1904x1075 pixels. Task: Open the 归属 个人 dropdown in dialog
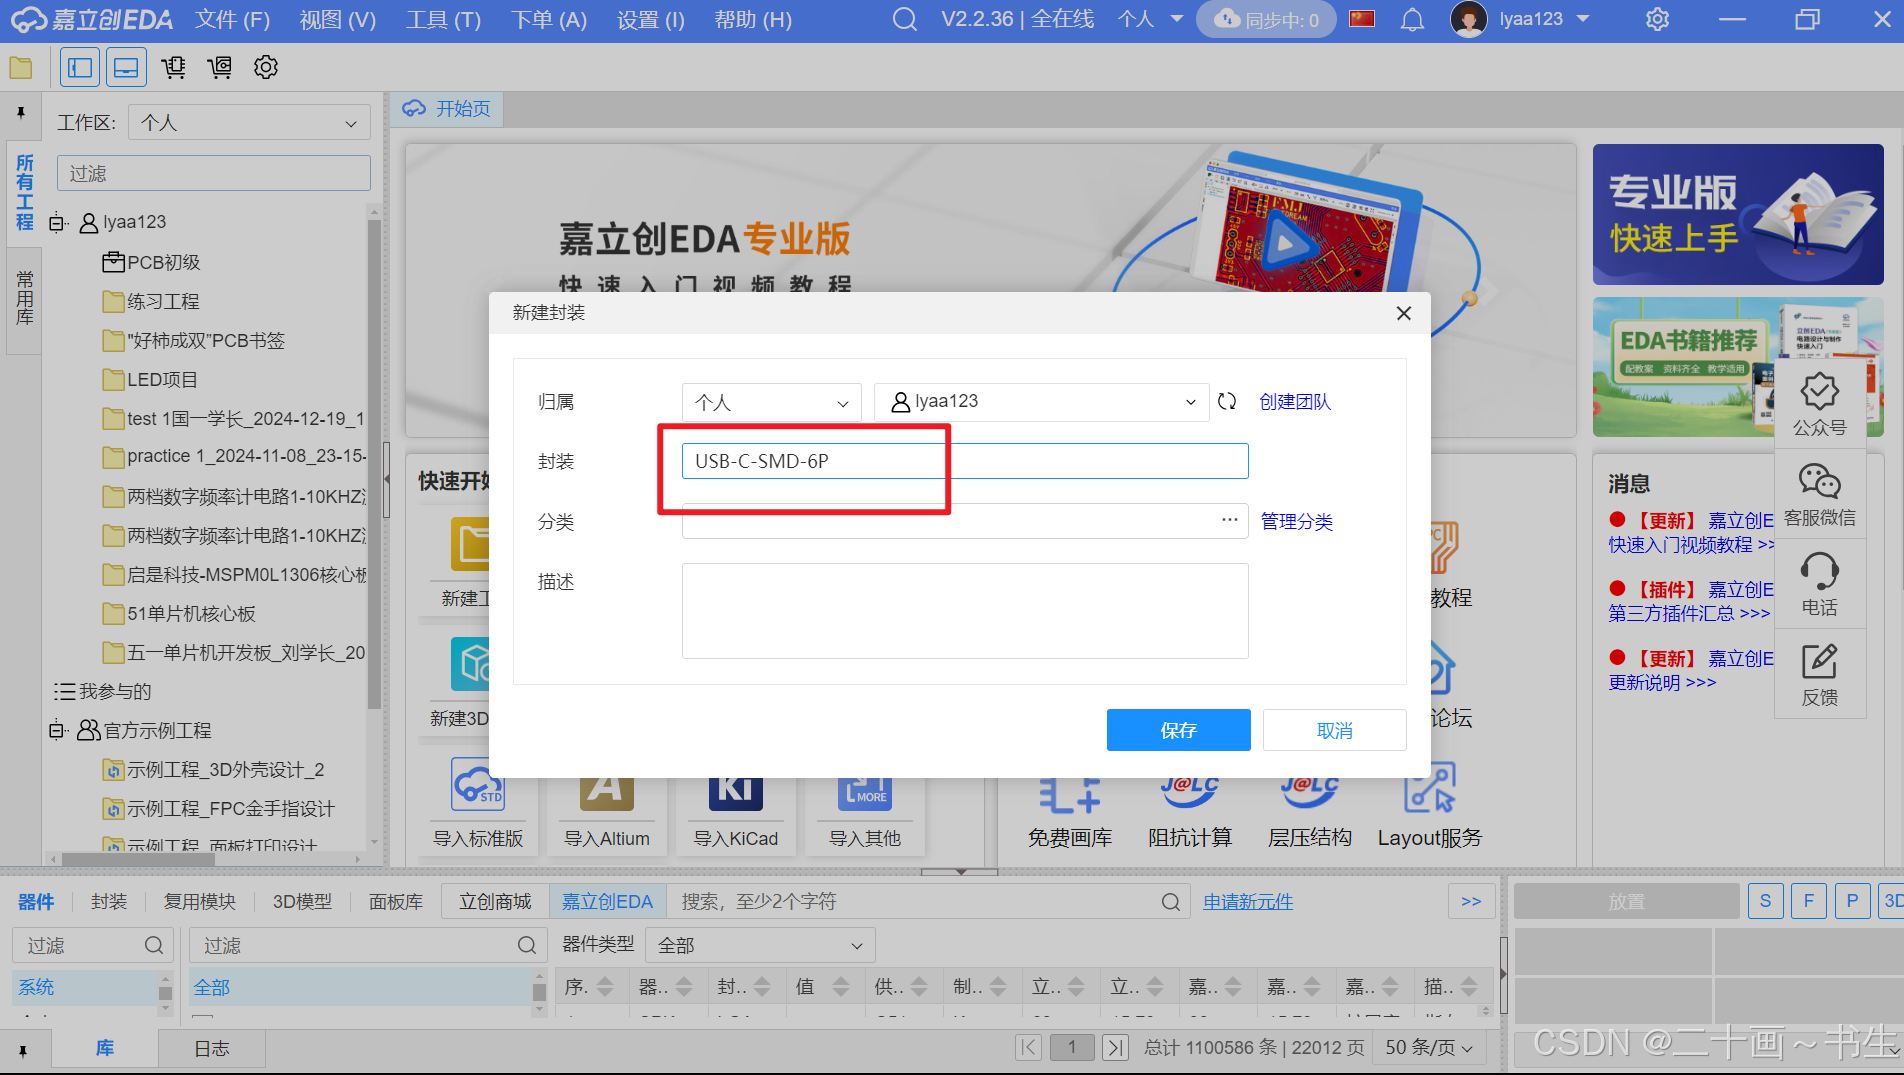771,402
